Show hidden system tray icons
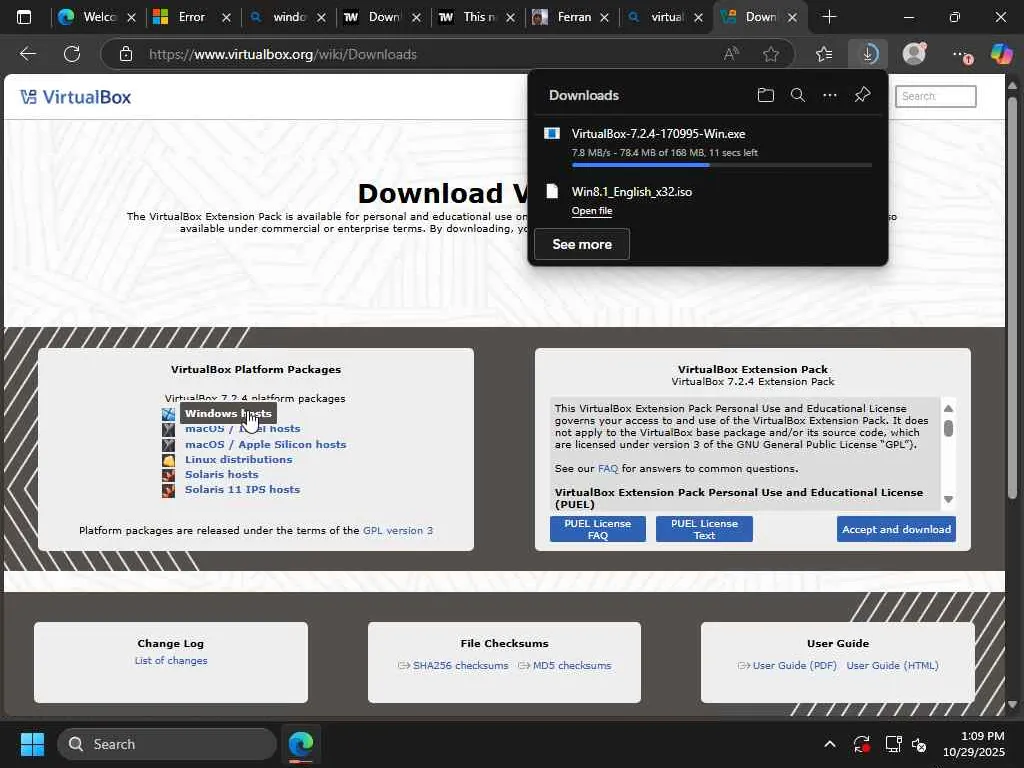Screen dimensions: 1024x768 pyautogui.click(x=829, y=744)
